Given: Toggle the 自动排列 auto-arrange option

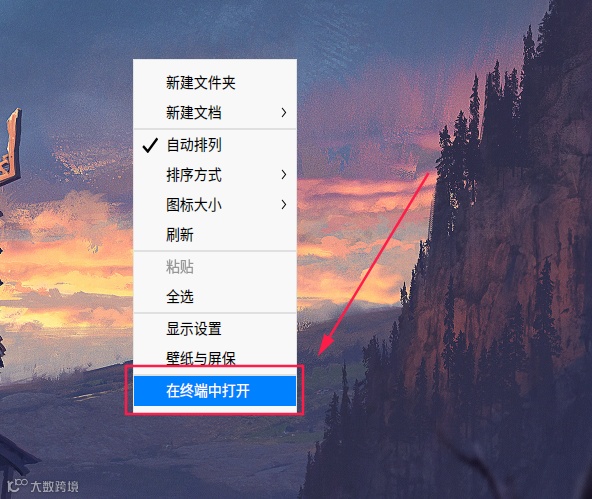Looking at the screenshot, I should click(215, 145).
